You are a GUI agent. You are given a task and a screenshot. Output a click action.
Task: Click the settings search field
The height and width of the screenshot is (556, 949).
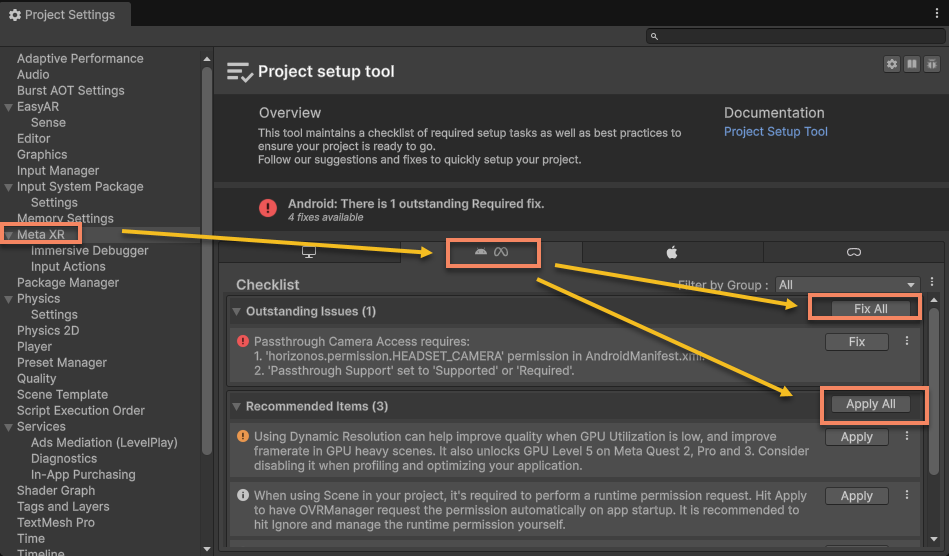pos(795,36)
